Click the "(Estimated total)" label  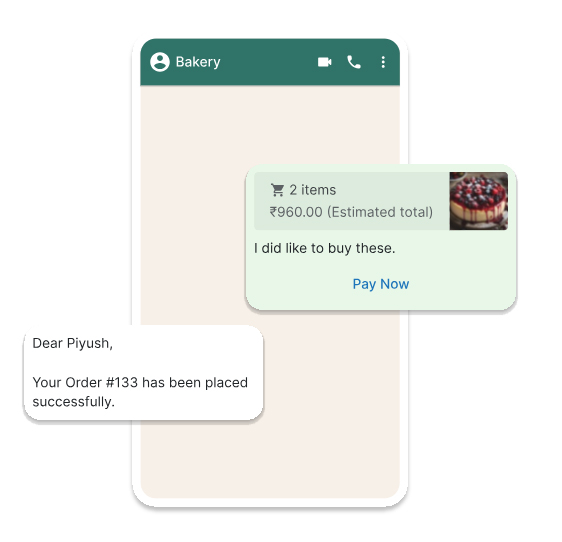click(x=380, y=212)
